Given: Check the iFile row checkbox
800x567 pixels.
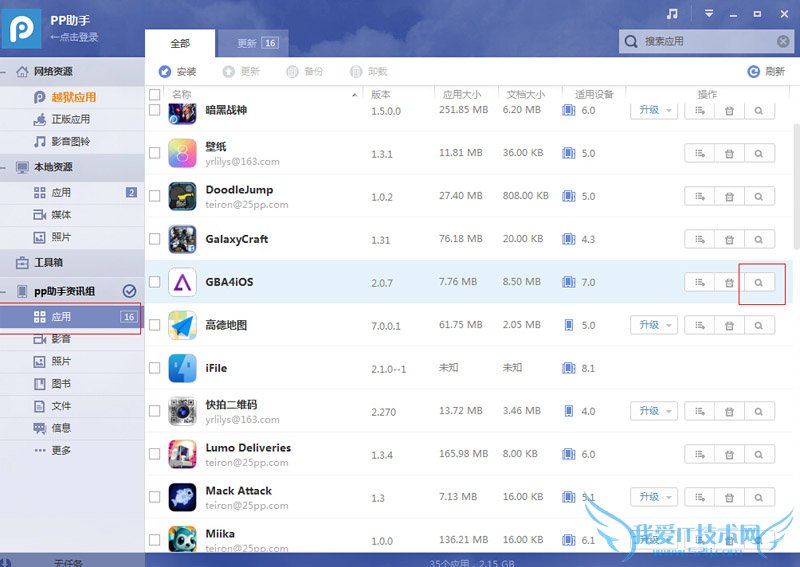Looking at the screenshot, I should click(155, 368).
